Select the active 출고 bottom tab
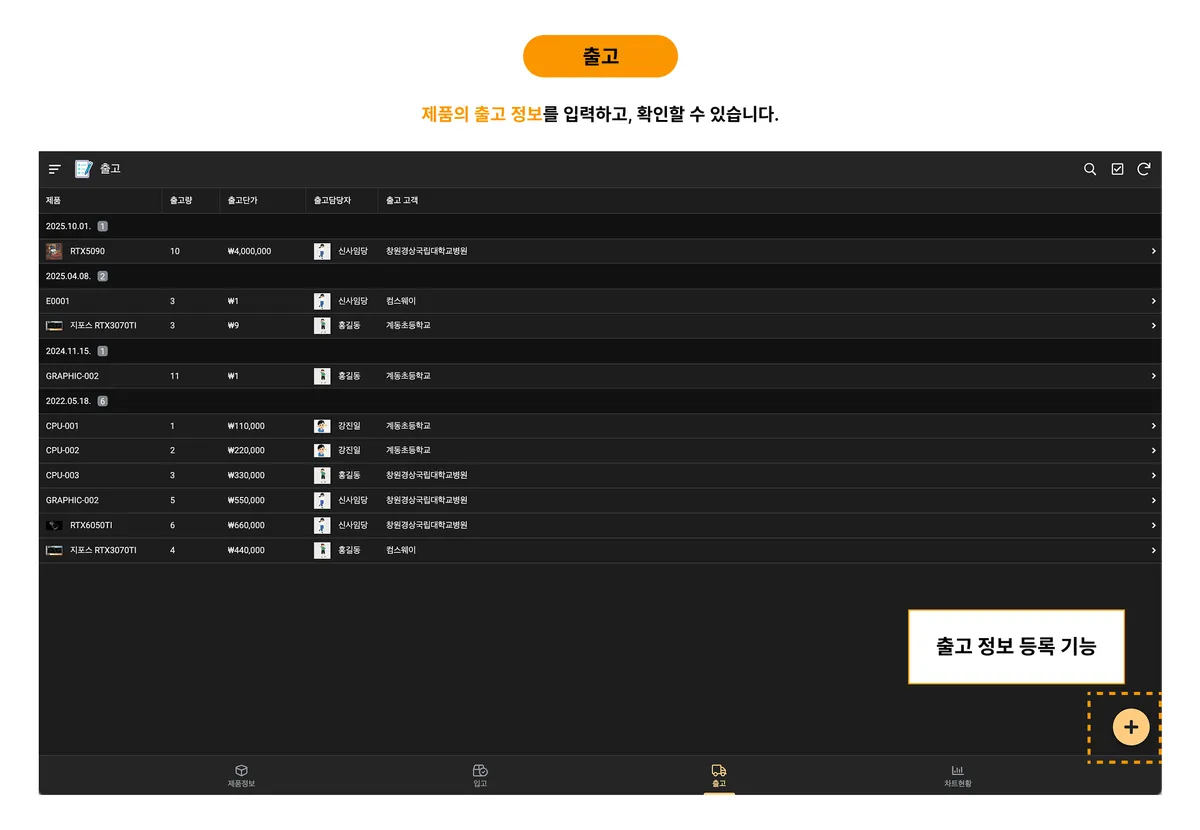This screenshot has width=1200, height=830. 719,776
